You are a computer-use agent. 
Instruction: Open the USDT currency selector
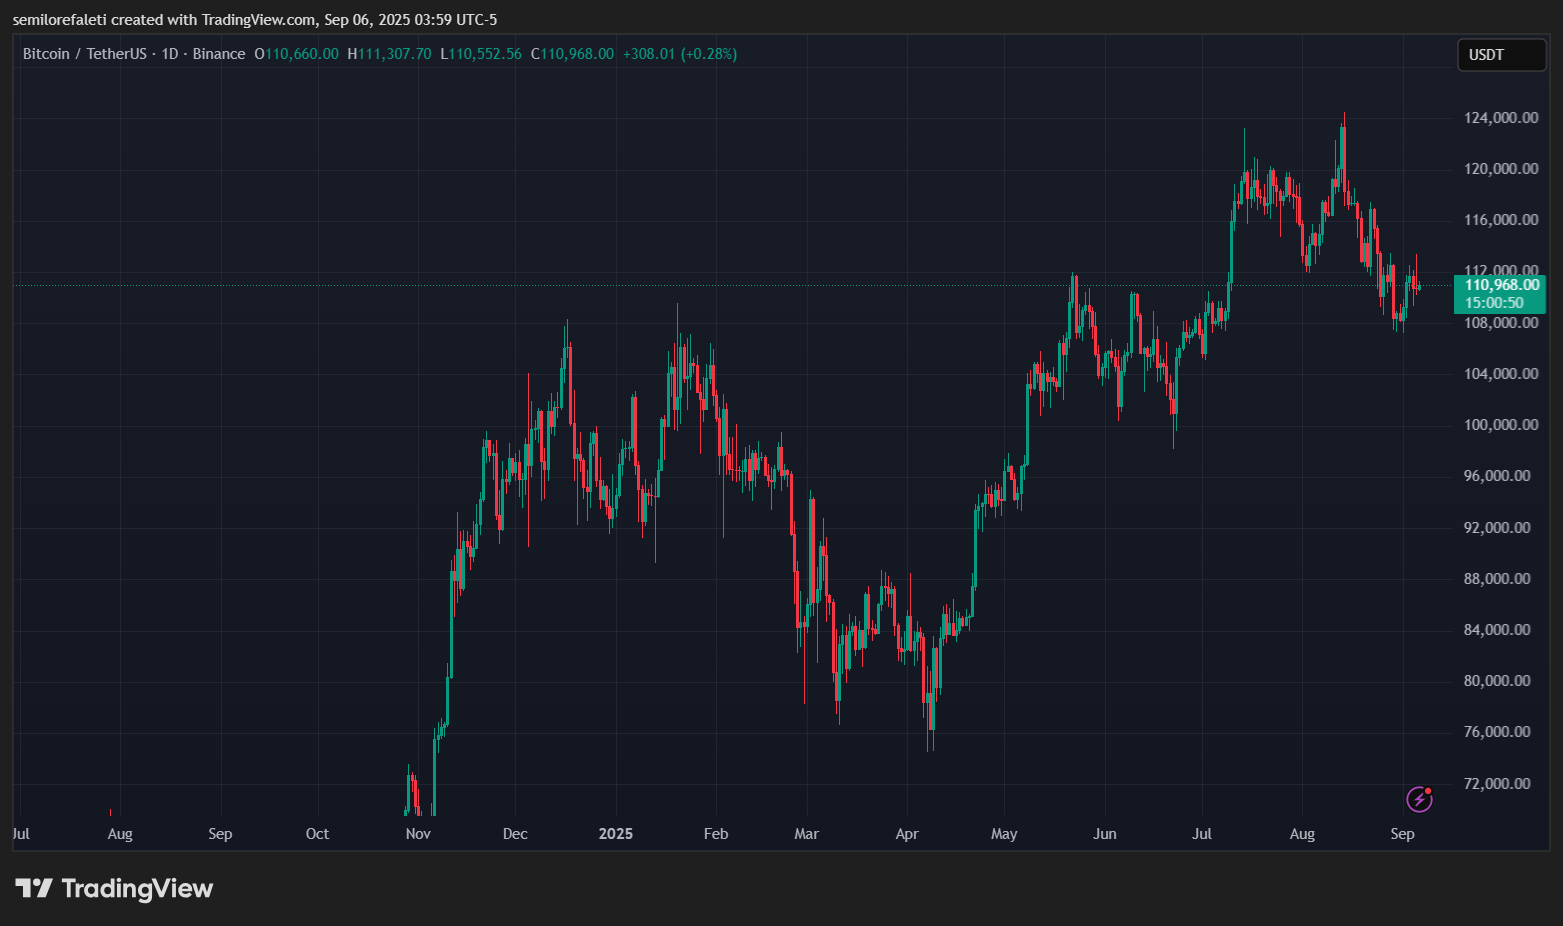pos(1501,55)
